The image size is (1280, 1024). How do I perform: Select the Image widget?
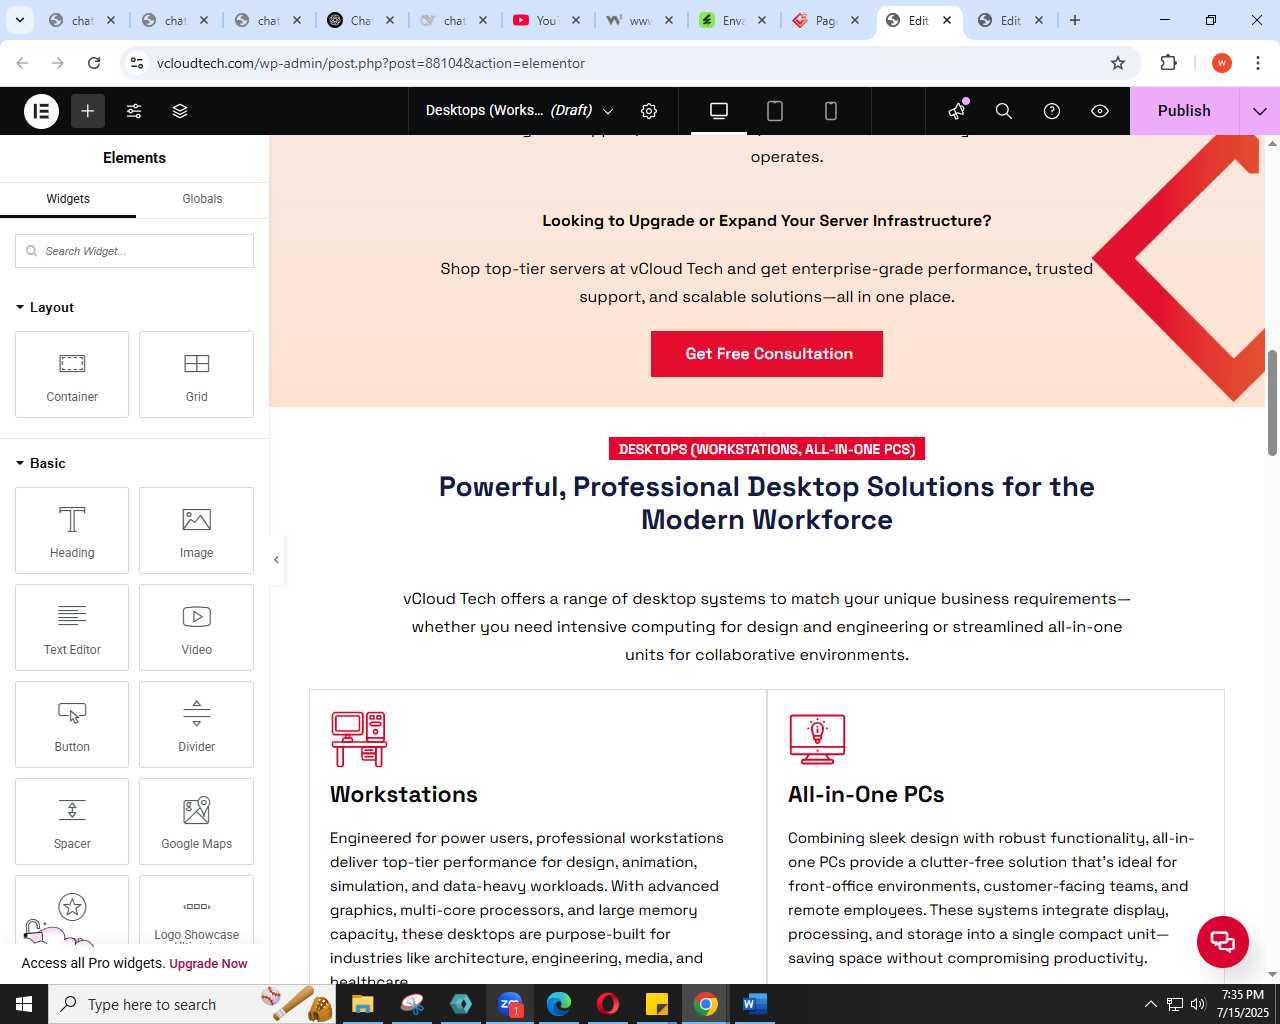196,531
